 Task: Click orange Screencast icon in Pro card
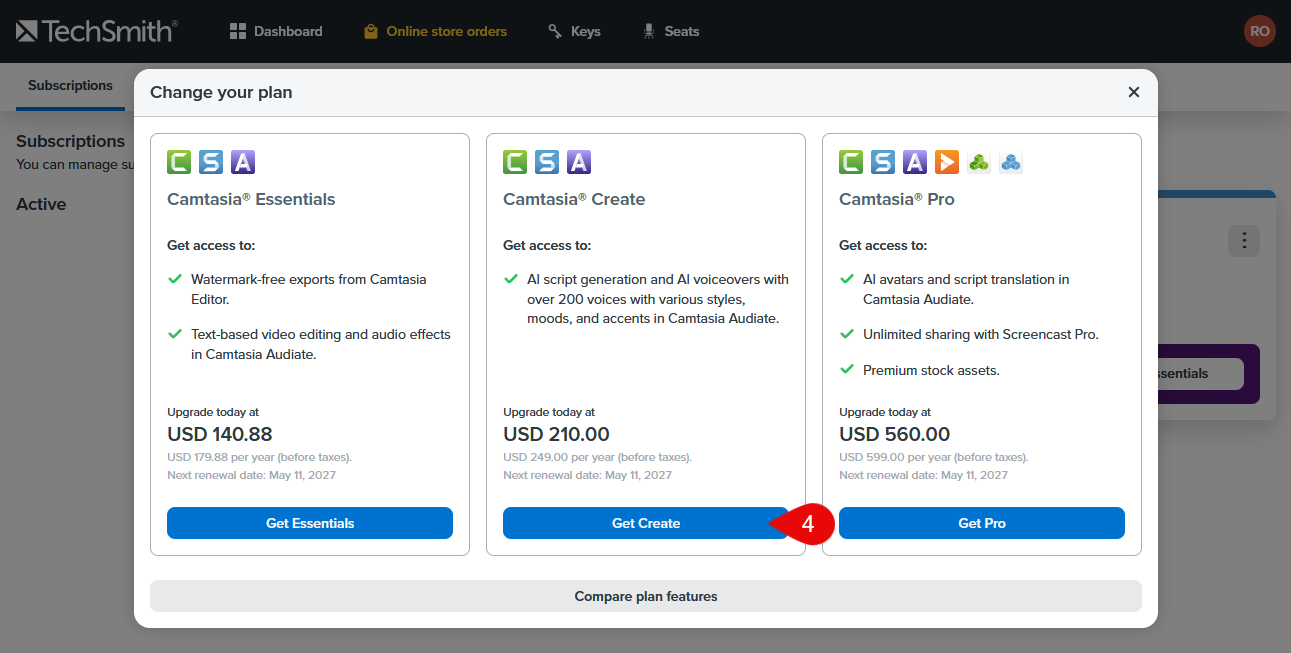point(947,162)
